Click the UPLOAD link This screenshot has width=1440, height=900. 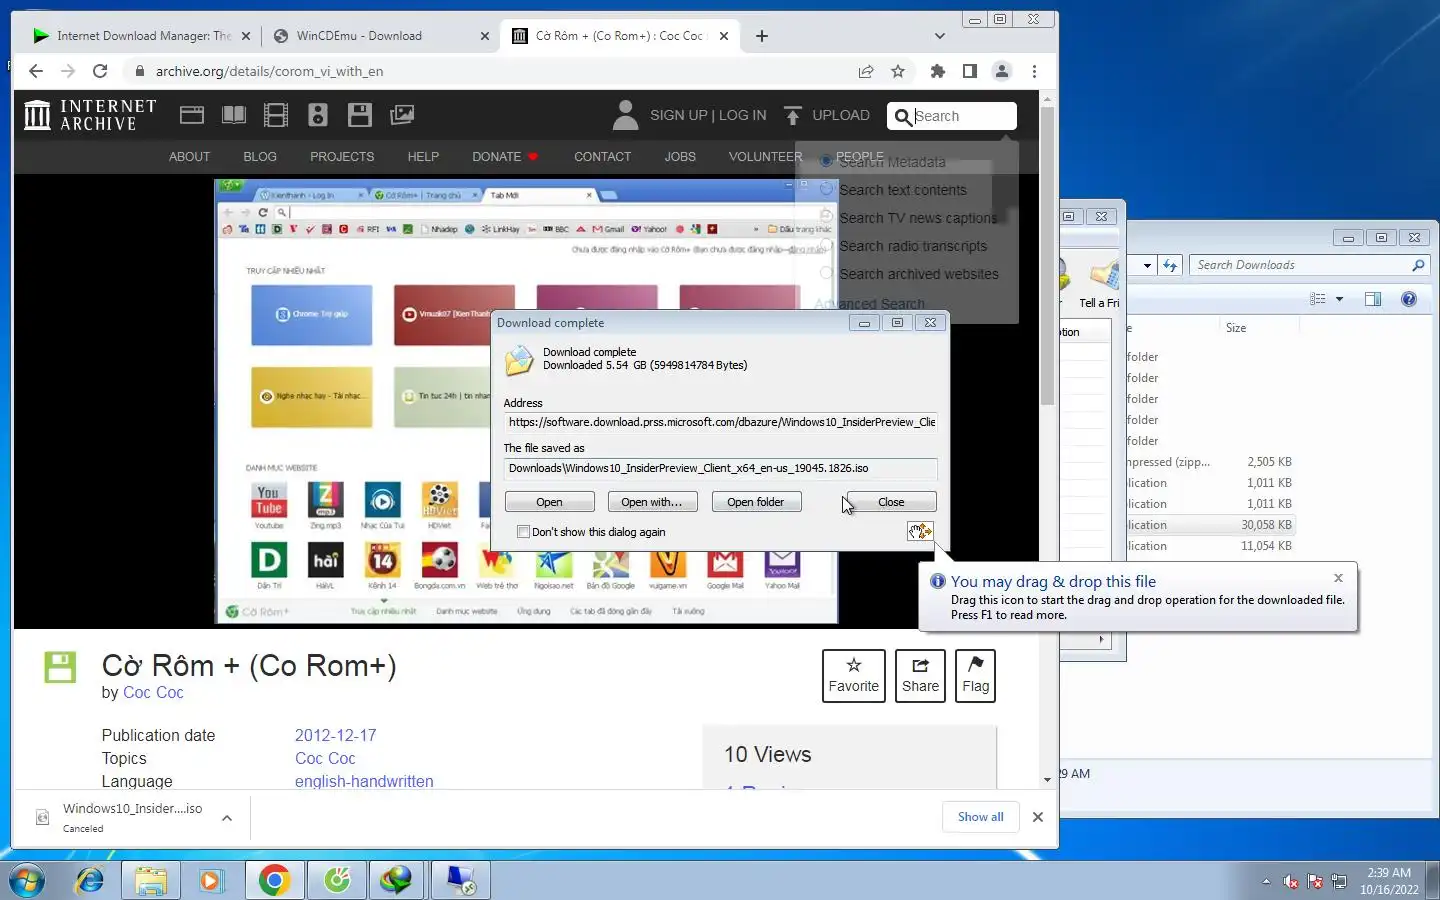[x=827, y=115]
